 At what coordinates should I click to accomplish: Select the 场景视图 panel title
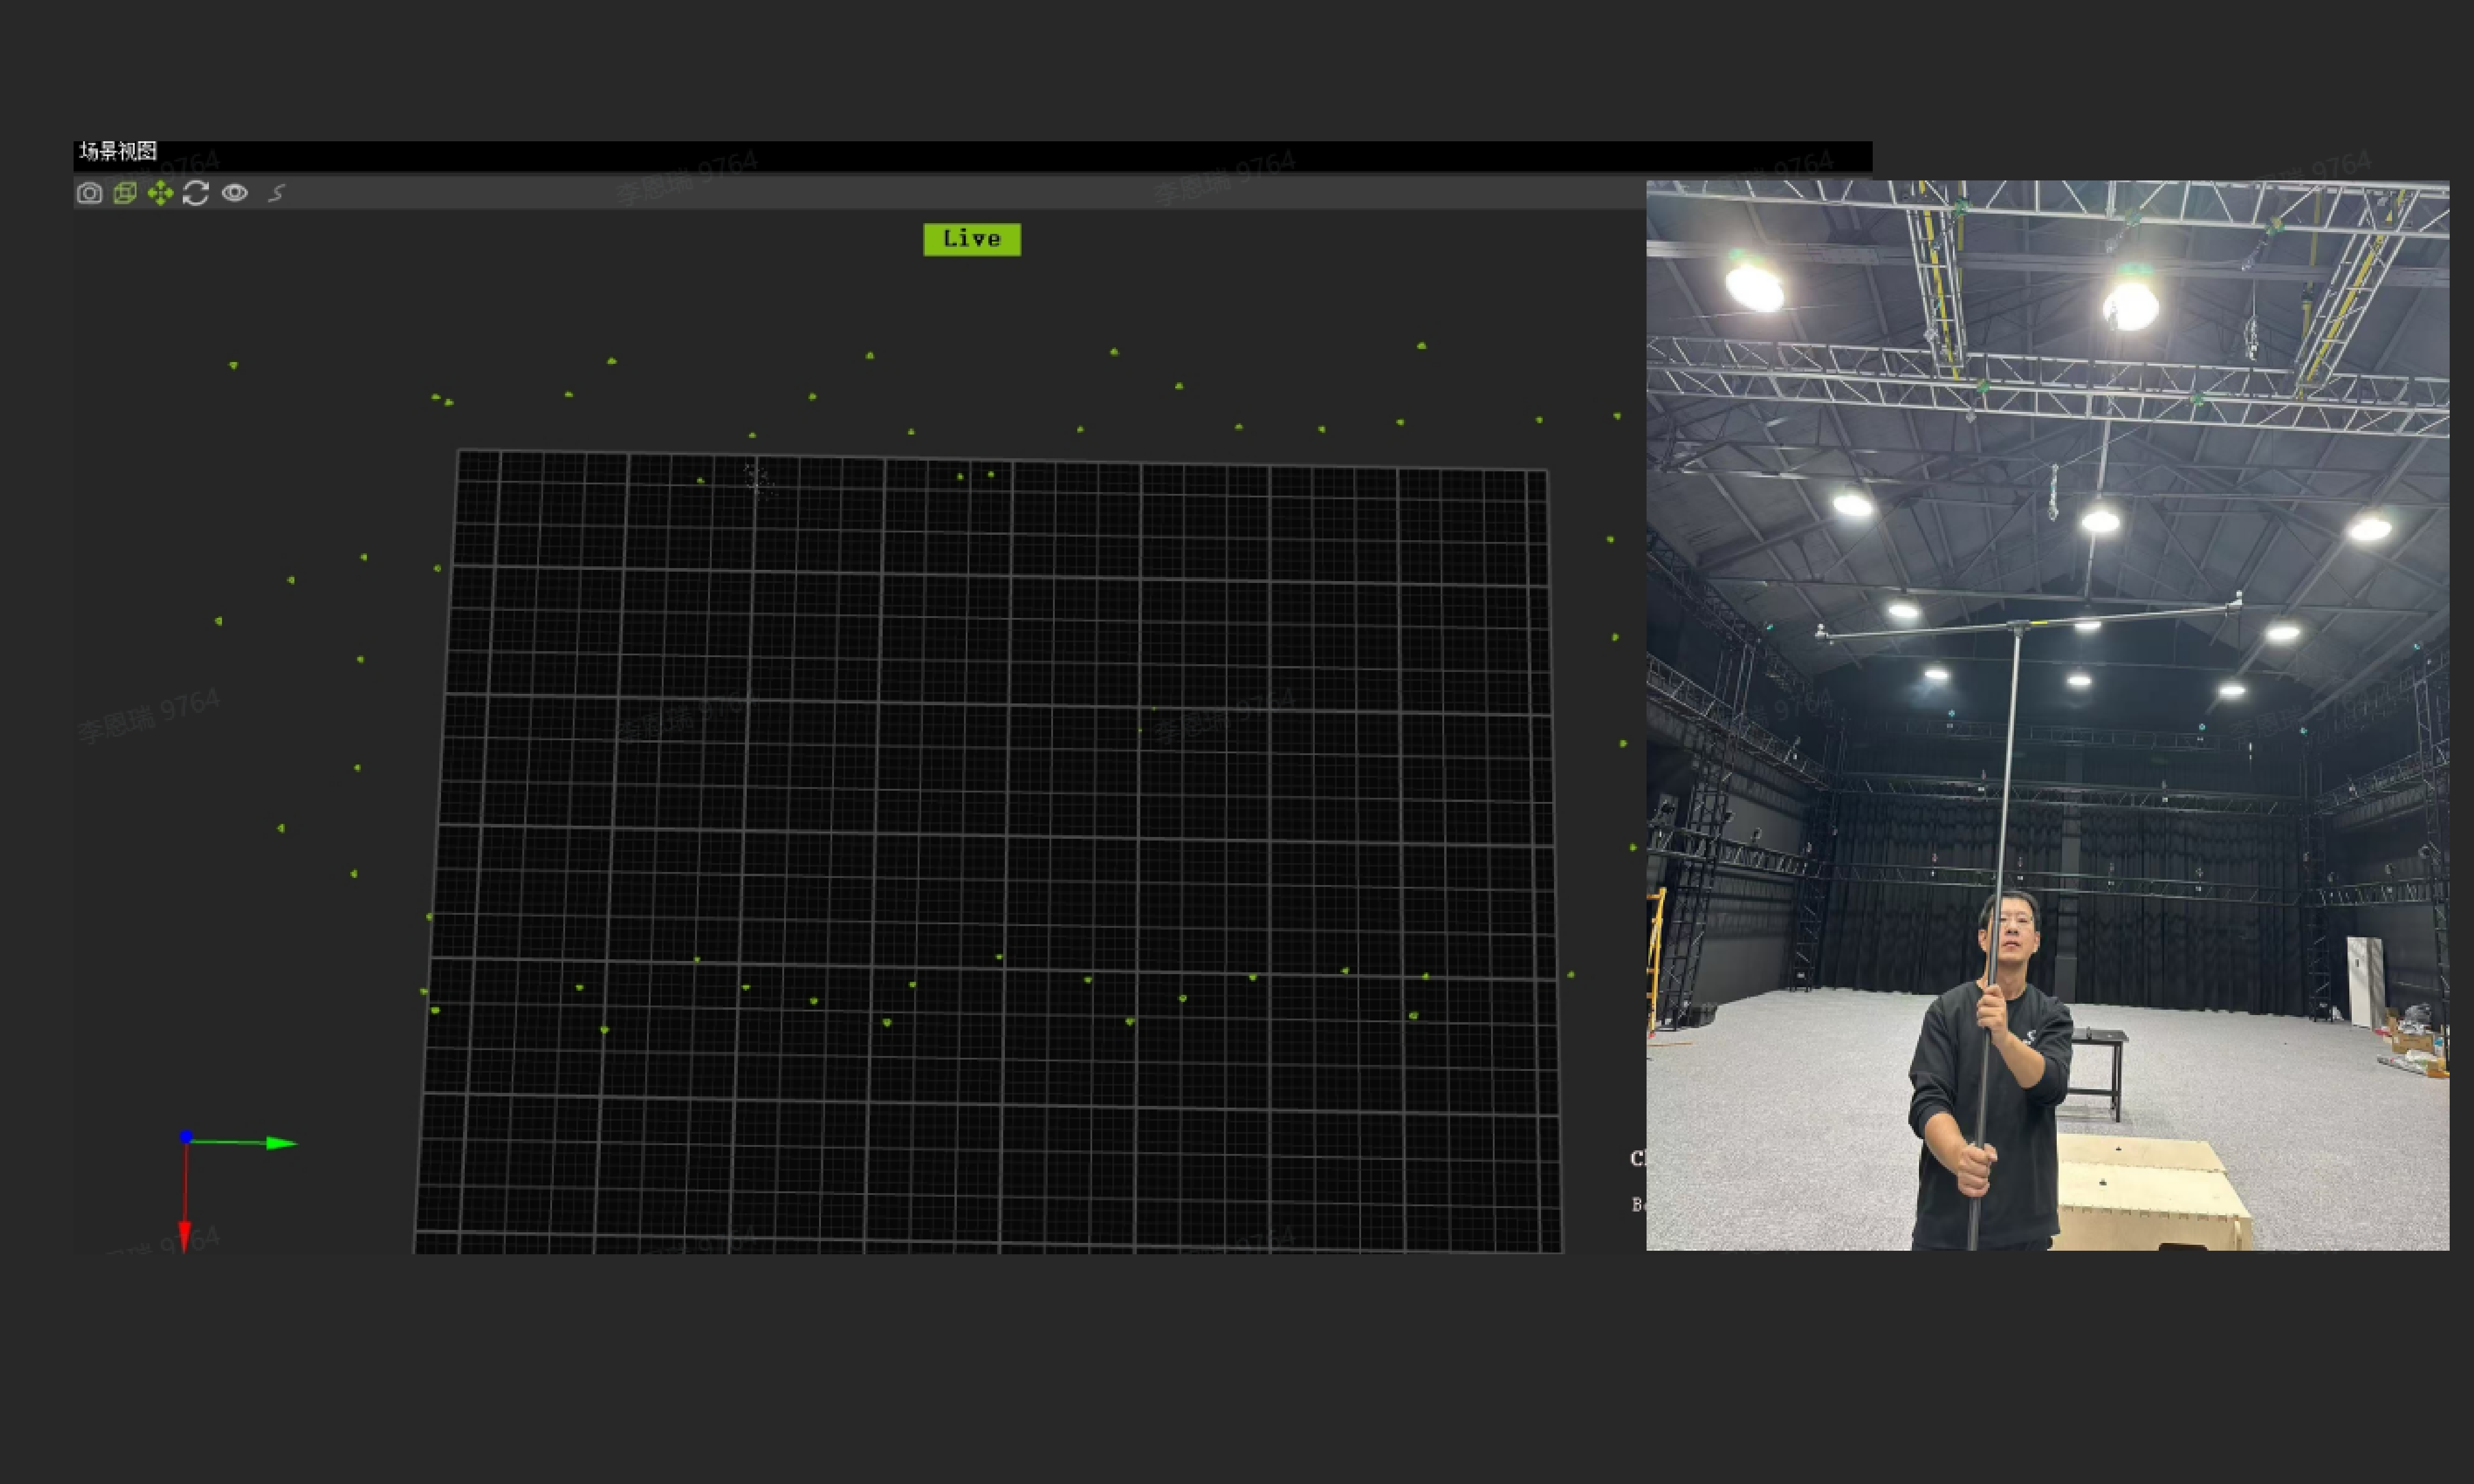[118, 152]
